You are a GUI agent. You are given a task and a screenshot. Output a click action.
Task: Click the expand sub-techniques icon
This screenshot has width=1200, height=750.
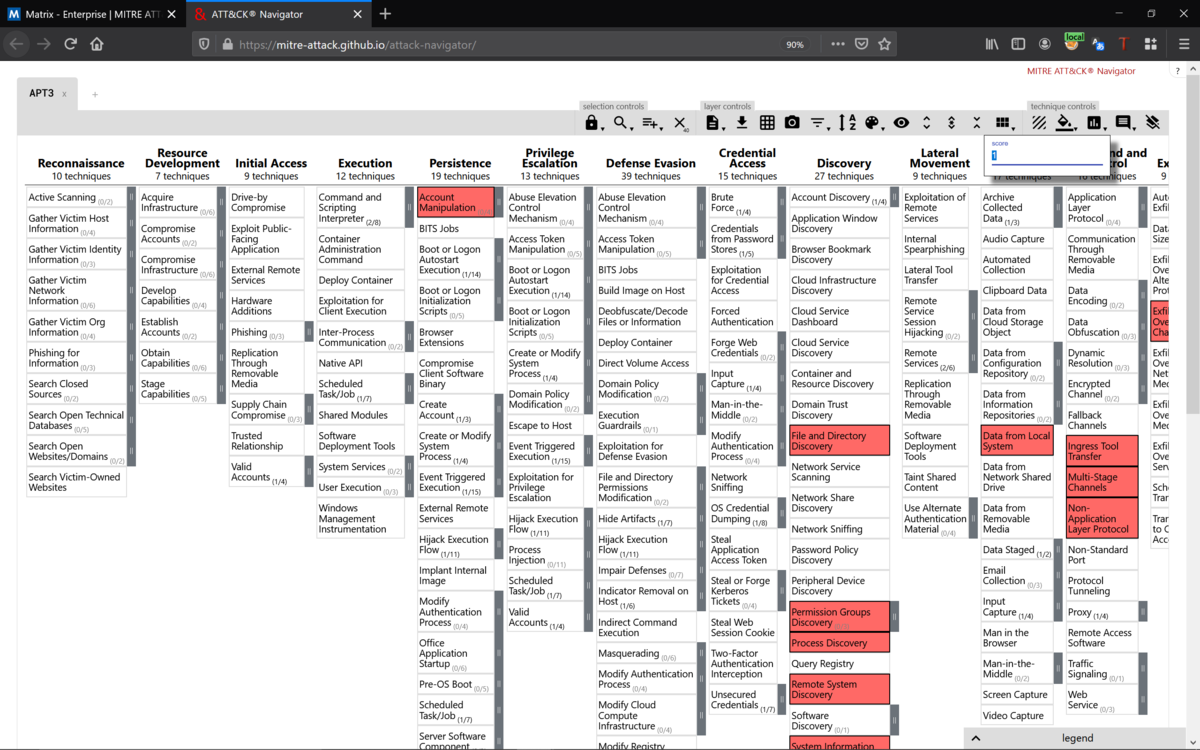point(926,123)
